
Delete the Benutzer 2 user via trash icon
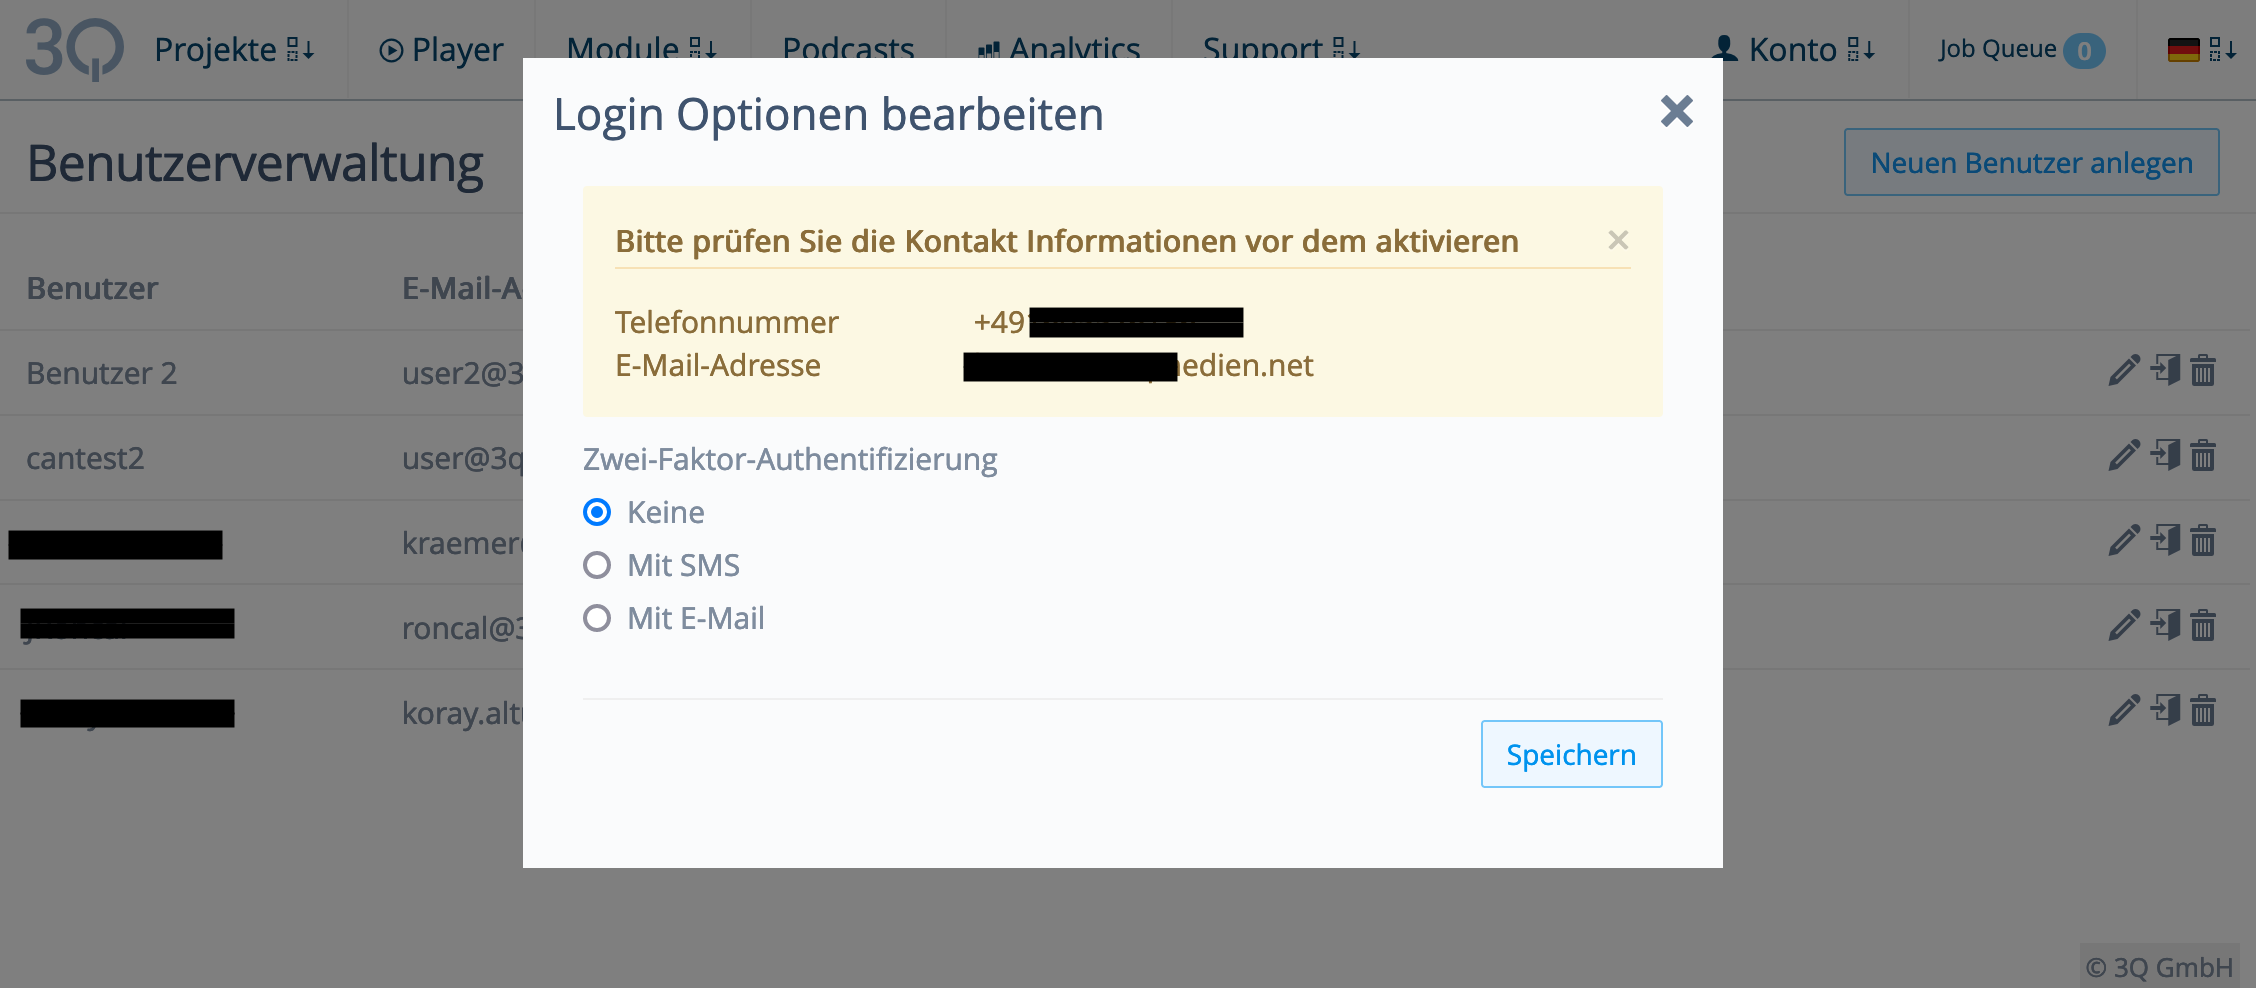[x=2203, y=371]
